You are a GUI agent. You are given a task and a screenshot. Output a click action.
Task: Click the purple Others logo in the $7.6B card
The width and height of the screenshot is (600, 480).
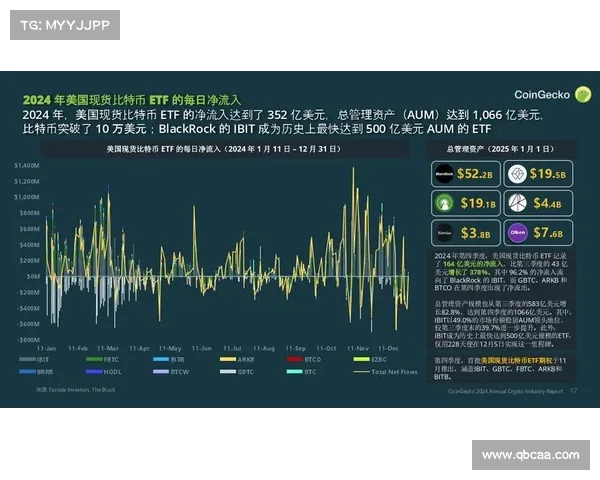(x=517, y=233)
